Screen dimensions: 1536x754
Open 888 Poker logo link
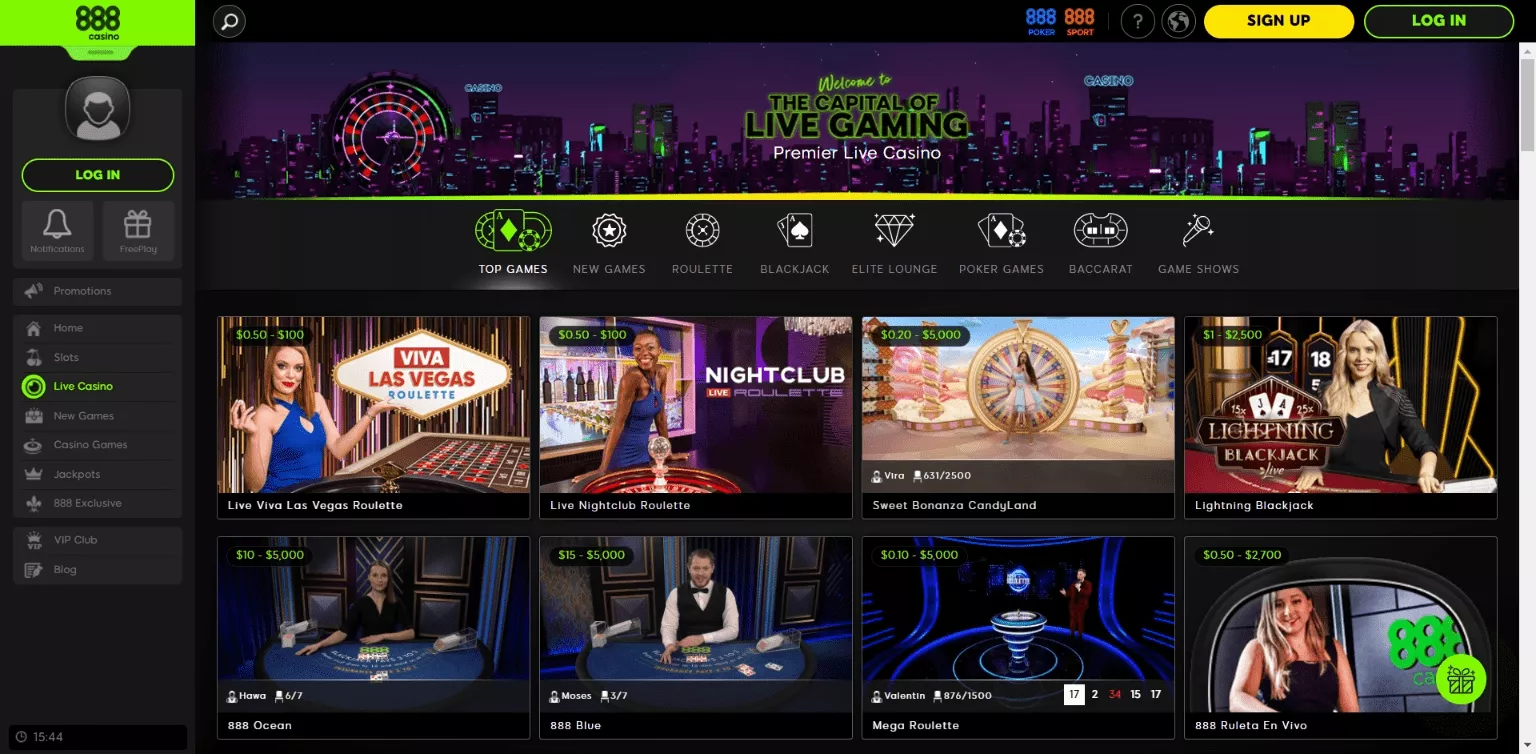click(1041, 21)
